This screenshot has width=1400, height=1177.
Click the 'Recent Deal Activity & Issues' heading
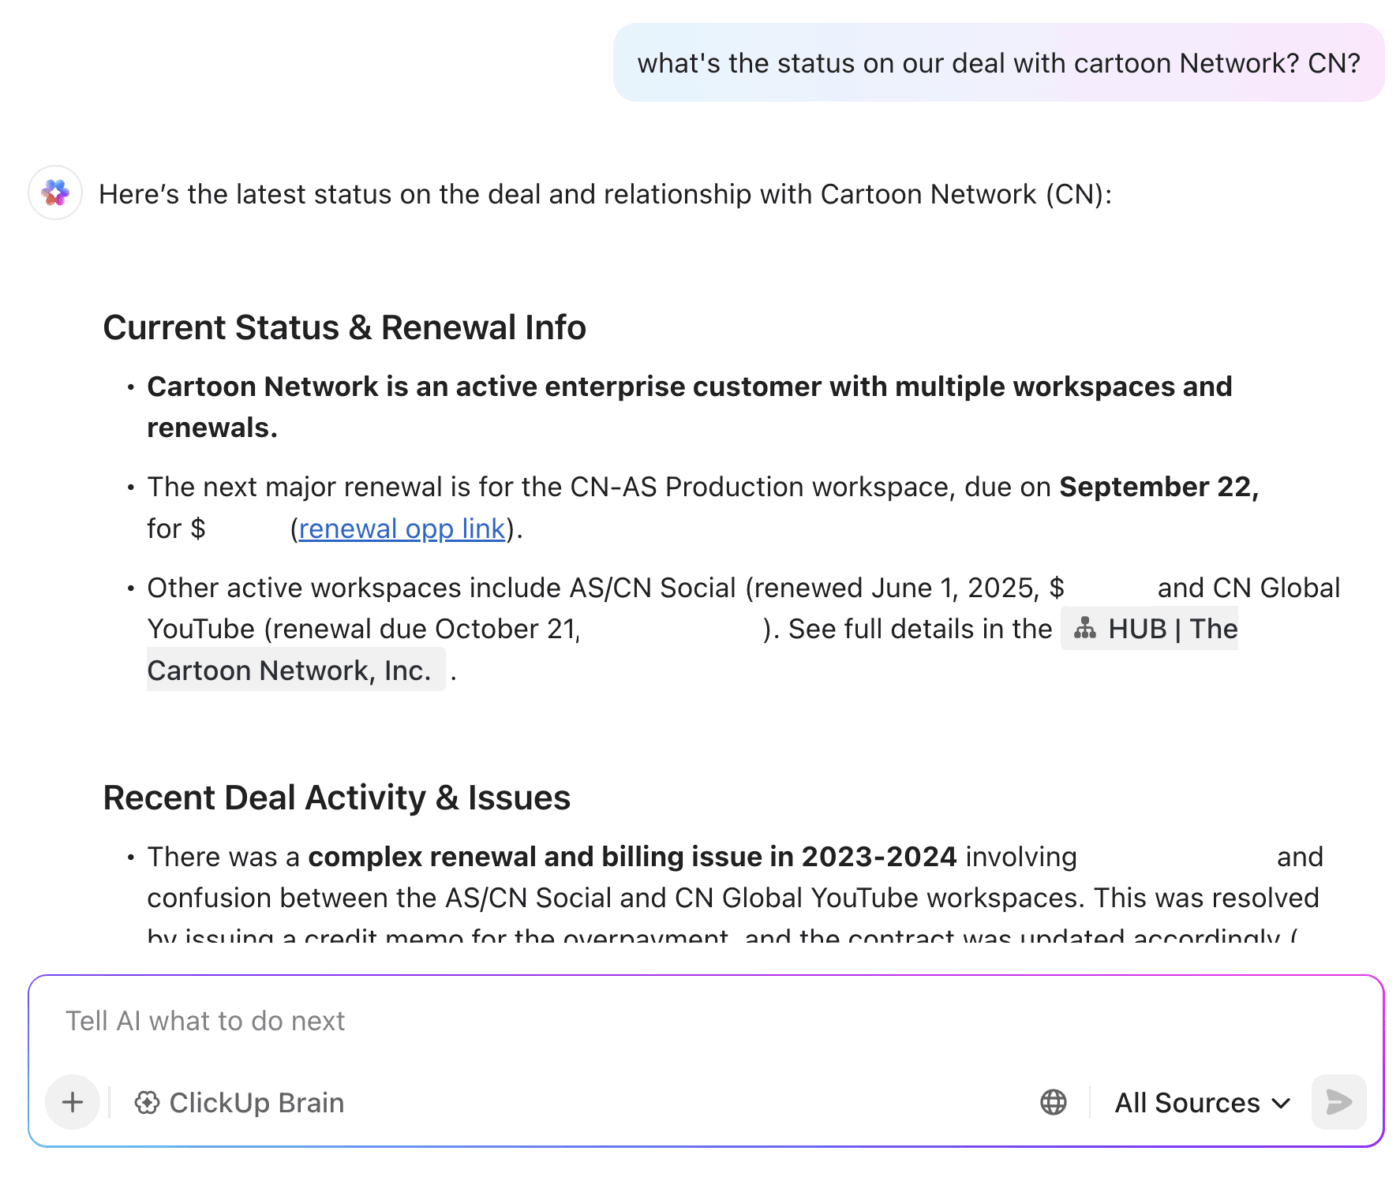click(337, 797)
